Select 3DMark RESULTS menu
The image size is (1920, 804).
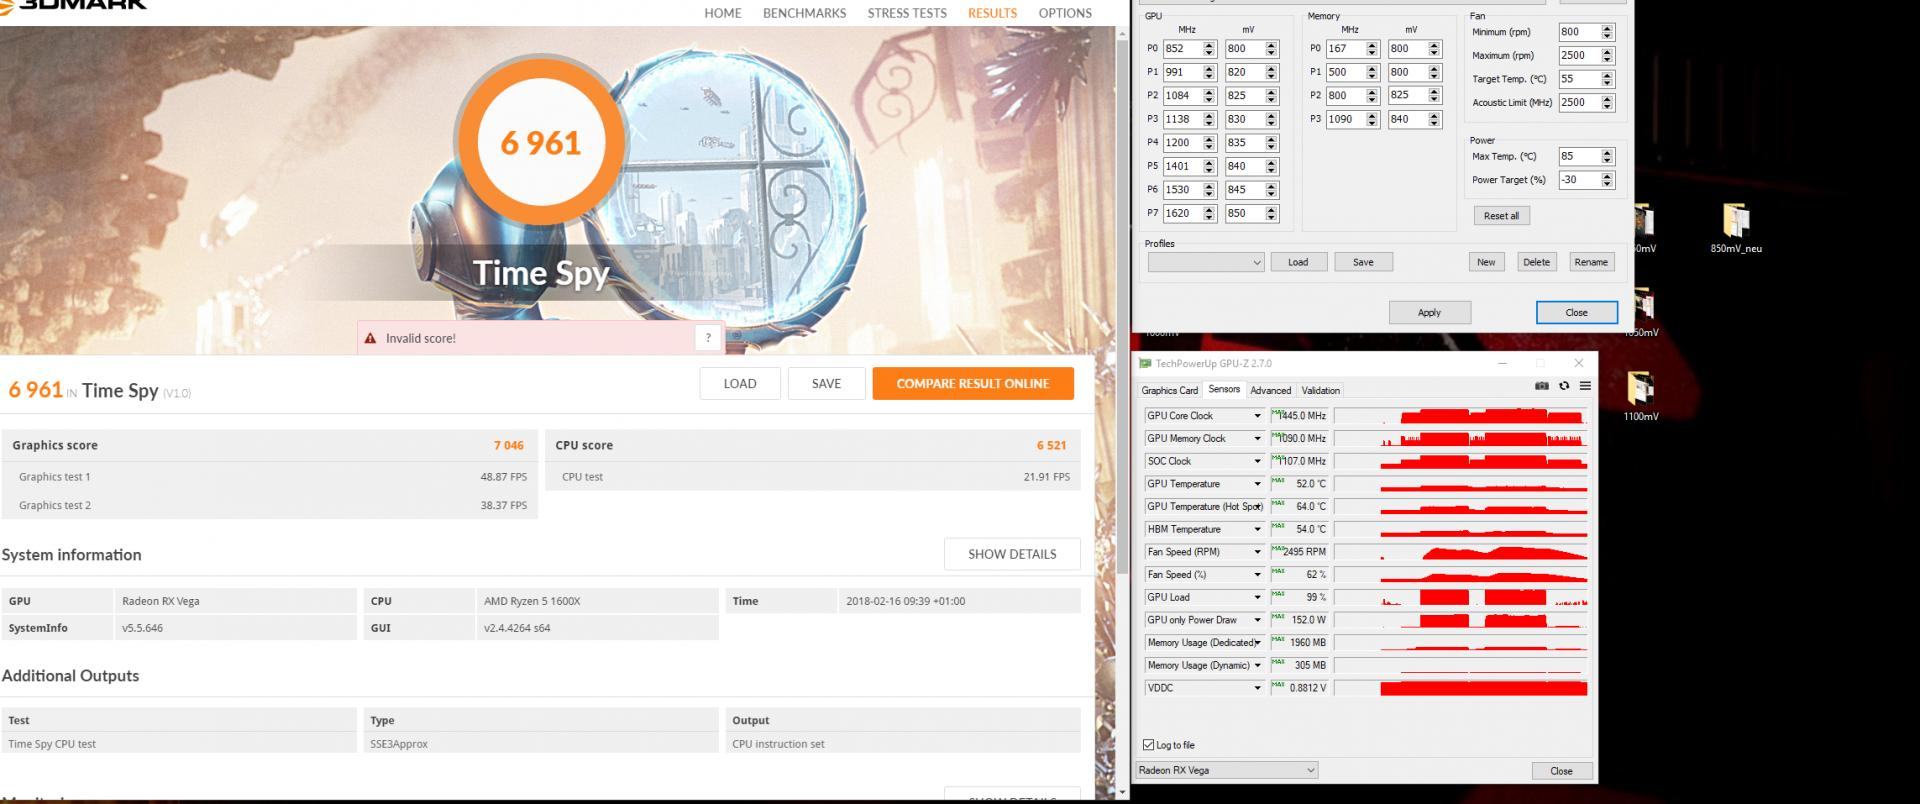click(992, 13)
